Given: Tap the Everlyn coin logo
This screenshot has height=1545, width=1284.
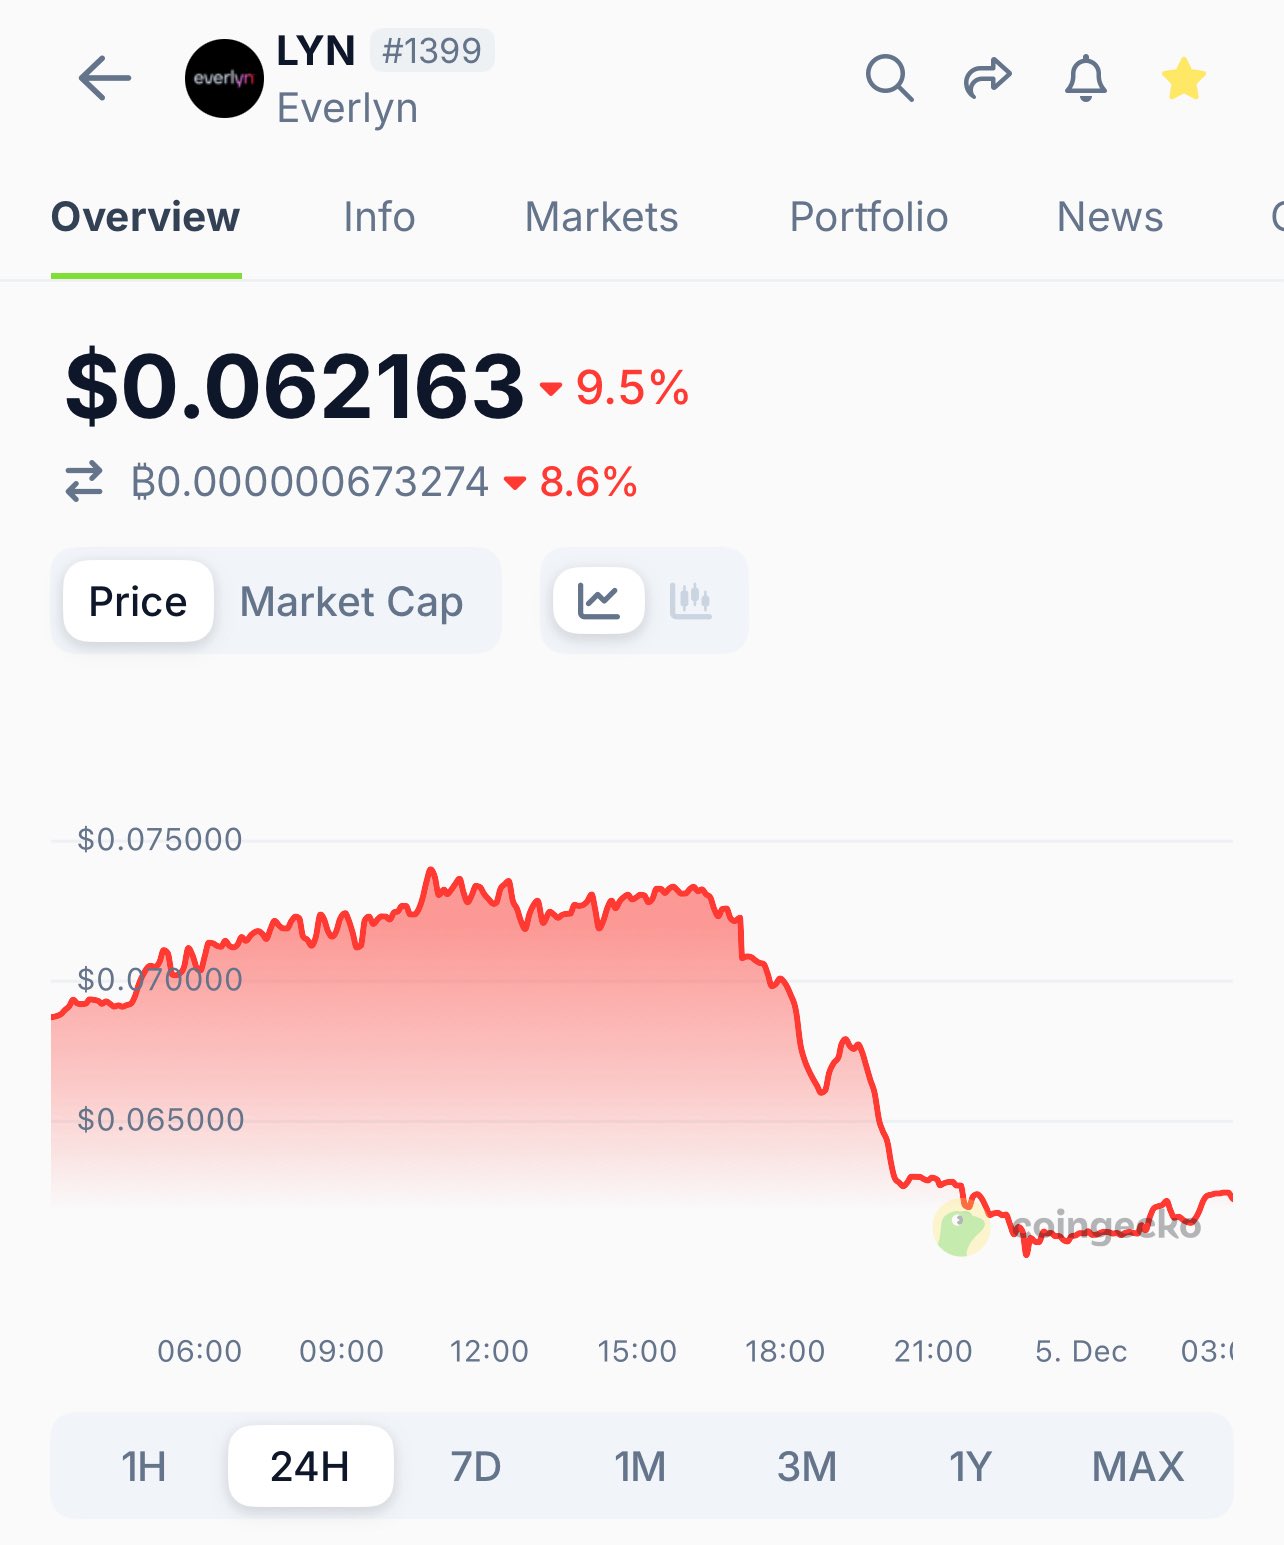Looking at the screenshot, I should [224, 79].
